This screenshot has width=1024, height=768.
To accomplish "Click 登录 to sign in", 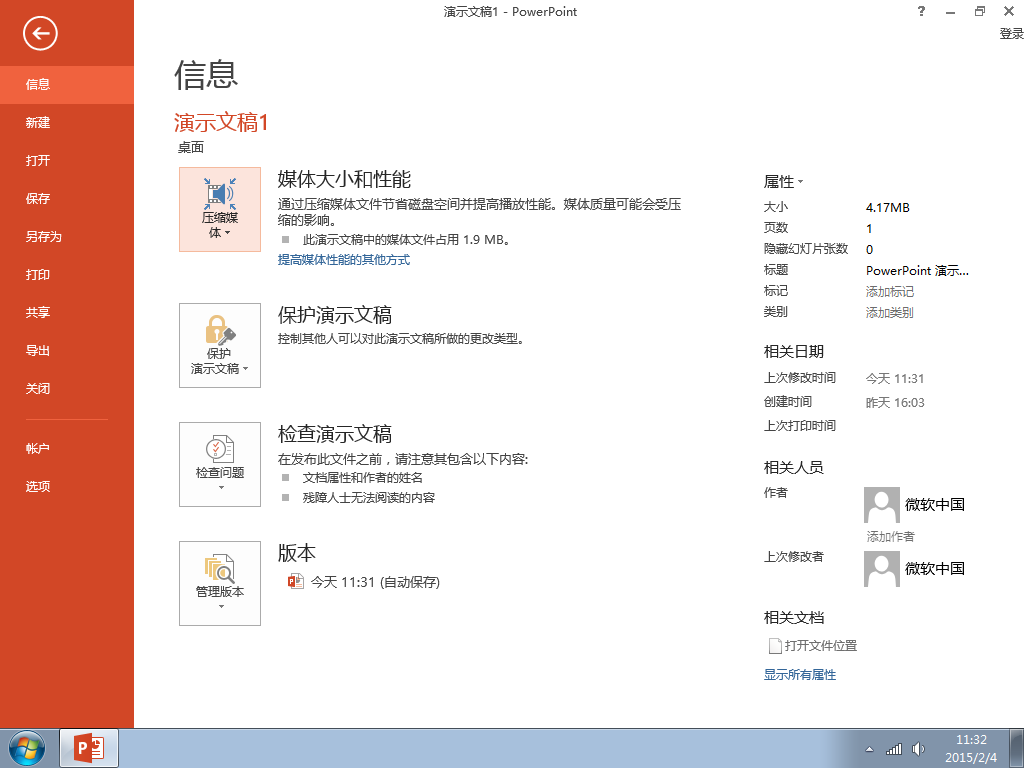I will 1011,33.
